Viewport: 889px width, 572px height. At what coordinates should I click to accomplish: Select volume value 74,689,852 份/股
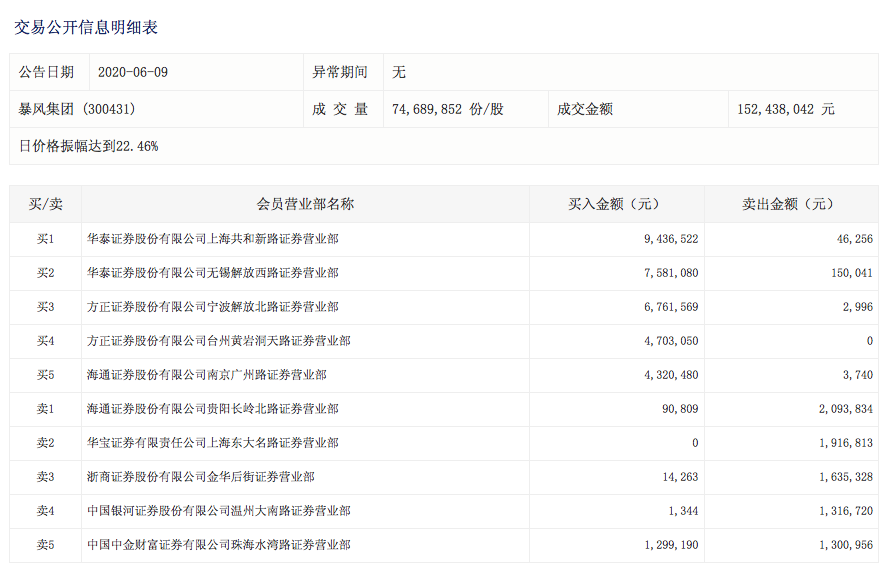tap(448, 109)
